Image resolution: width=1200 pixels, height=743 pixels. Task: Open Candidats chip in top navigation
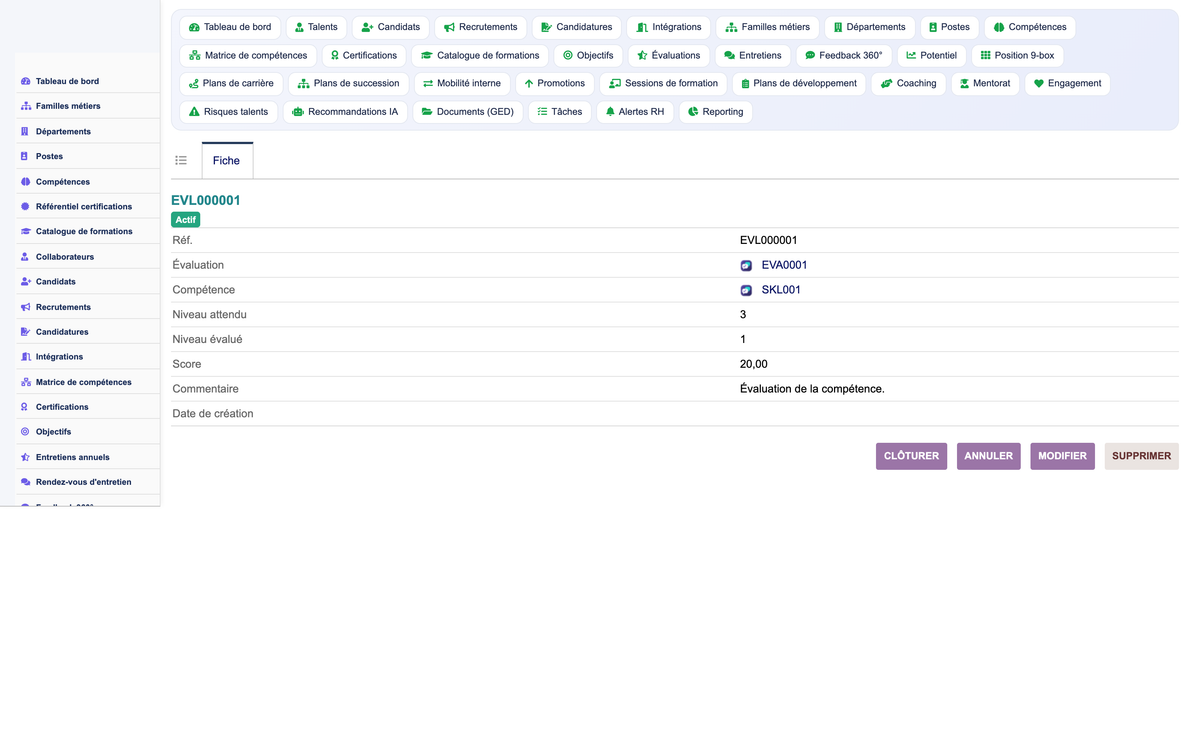(391, 27)
